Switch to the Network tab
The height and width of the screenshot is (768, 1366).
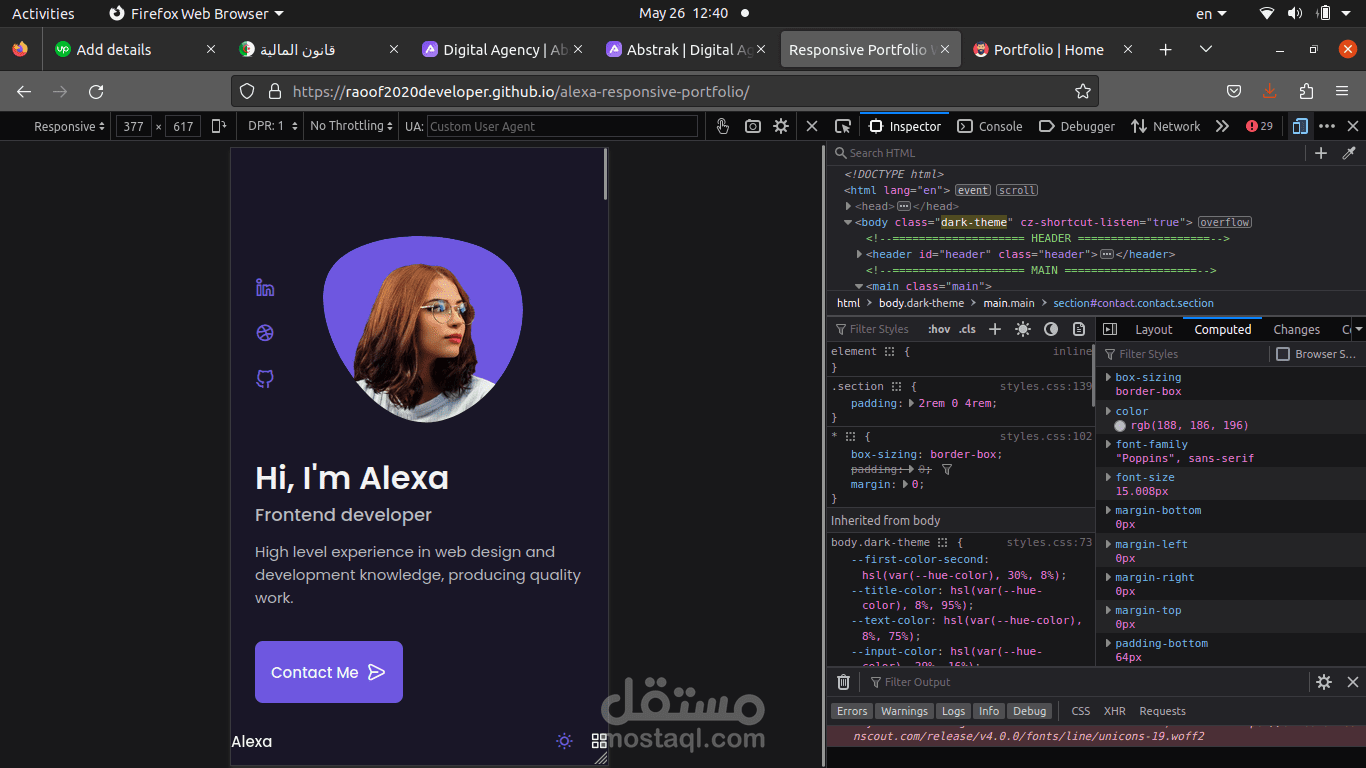click(x=1165, y=126)
